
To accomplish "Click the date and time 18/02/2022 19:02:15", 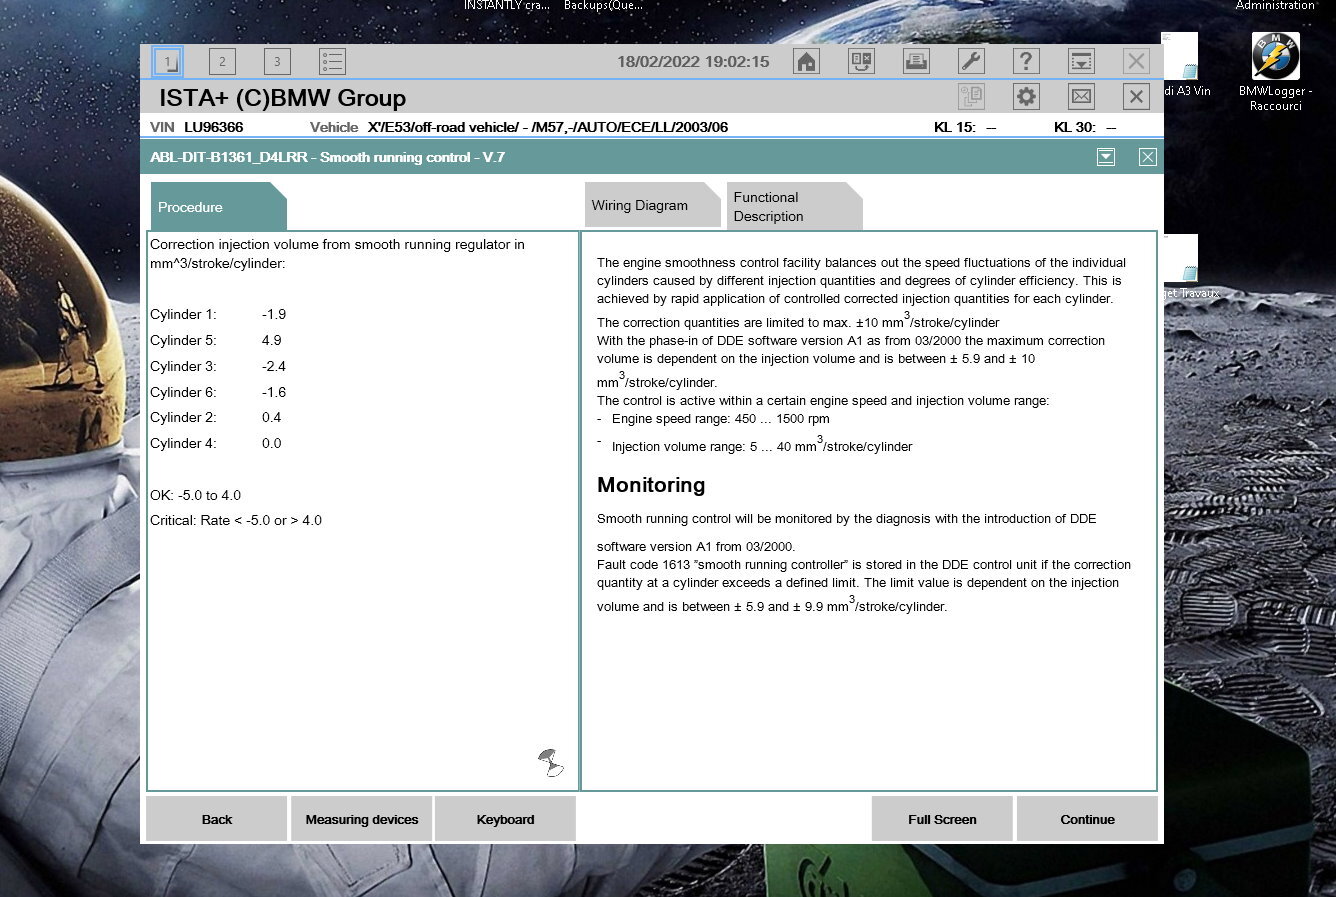I will pyautogui.click(x=693, y=62).
